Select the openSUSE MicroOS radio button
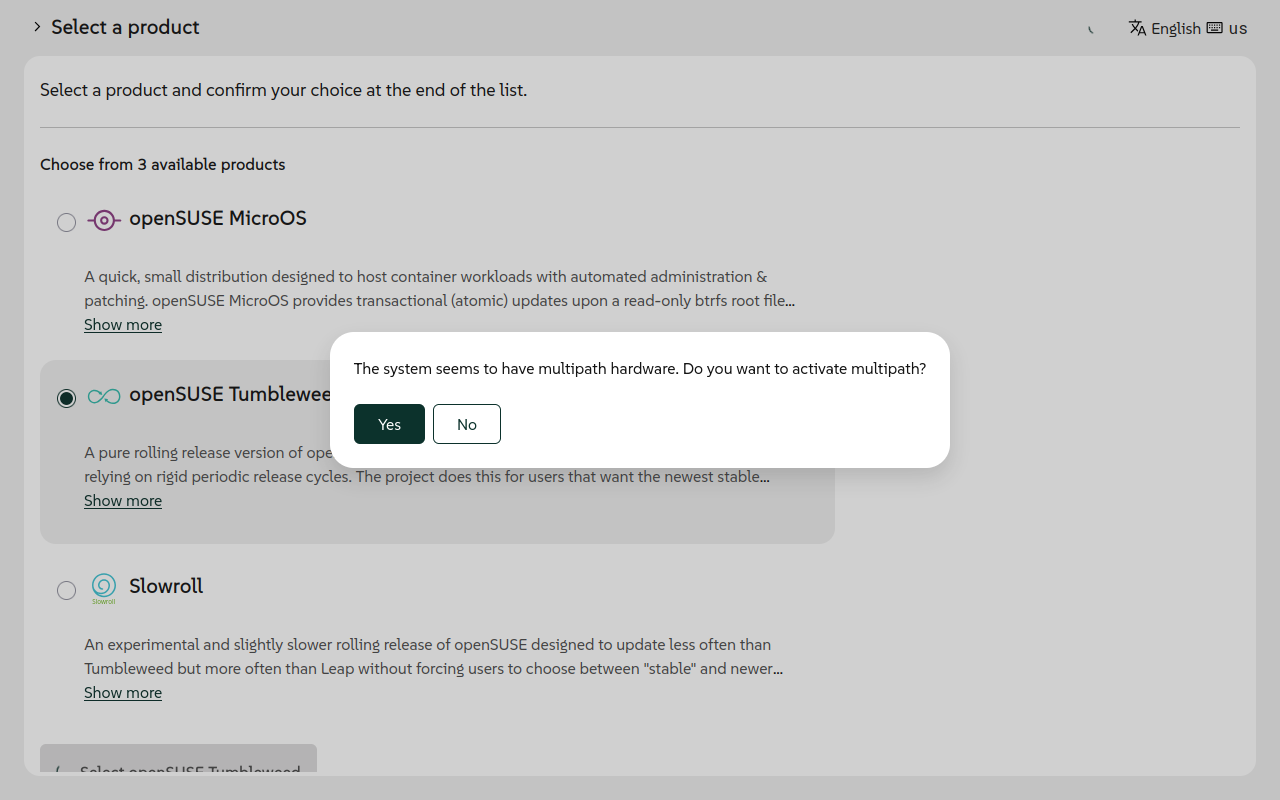The image size is (1280, 800). [66, 222]
